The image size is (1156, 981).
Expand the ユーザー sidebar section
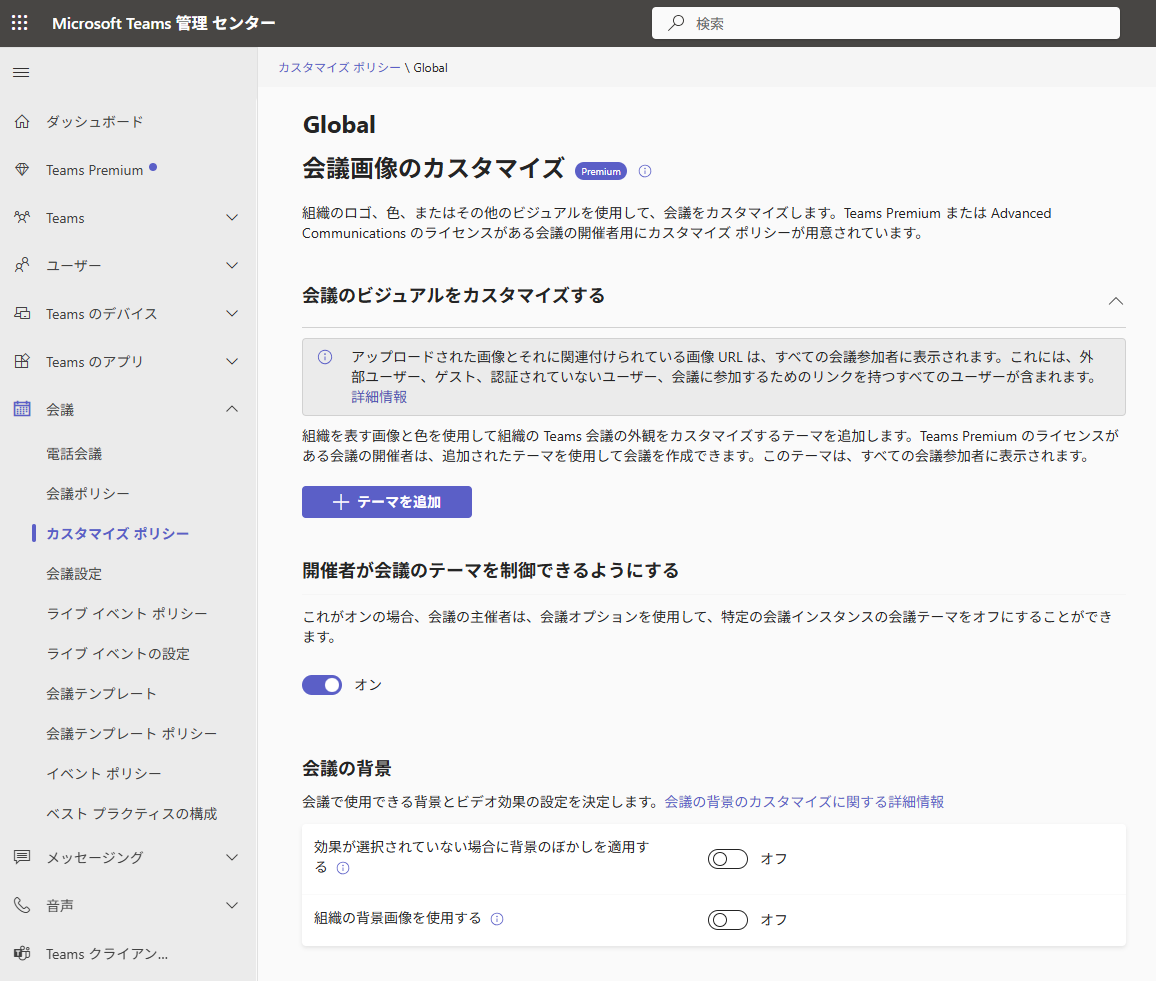point(232,265)
